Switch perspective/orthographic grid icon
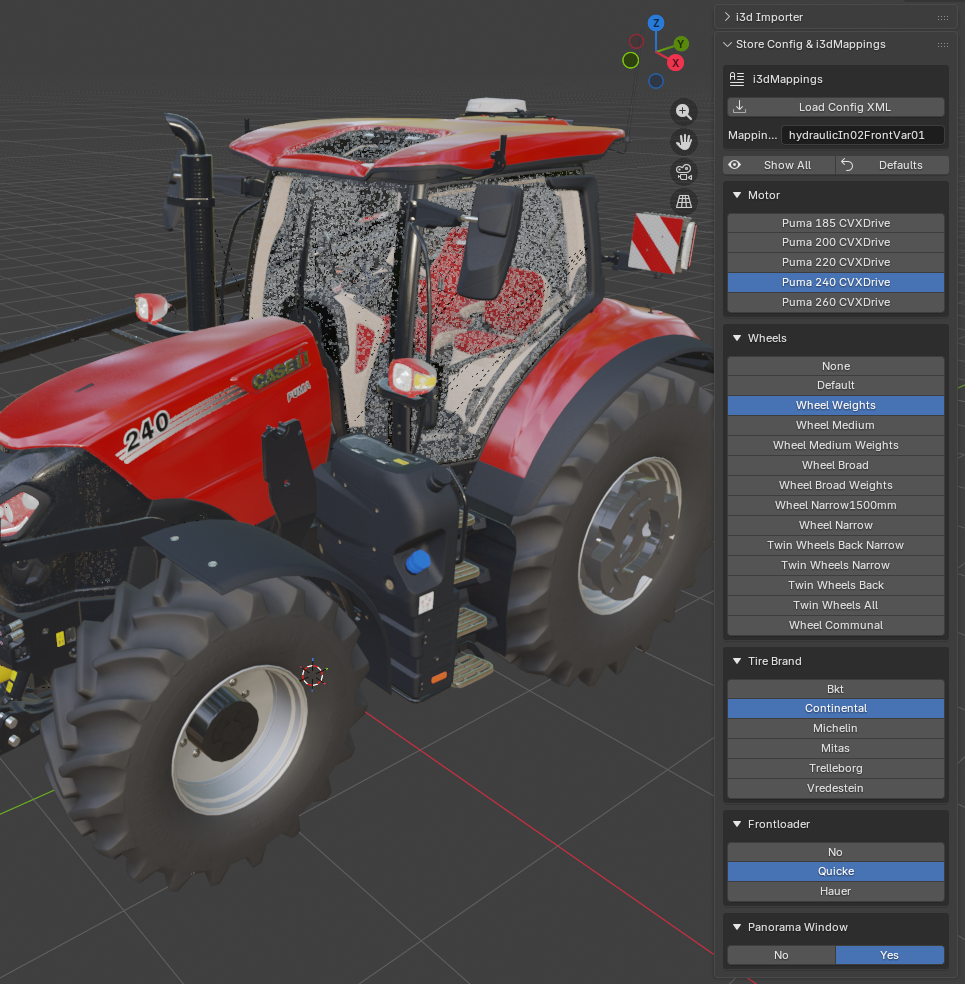Viewport: 965px width, 984px height. [683, 201]
